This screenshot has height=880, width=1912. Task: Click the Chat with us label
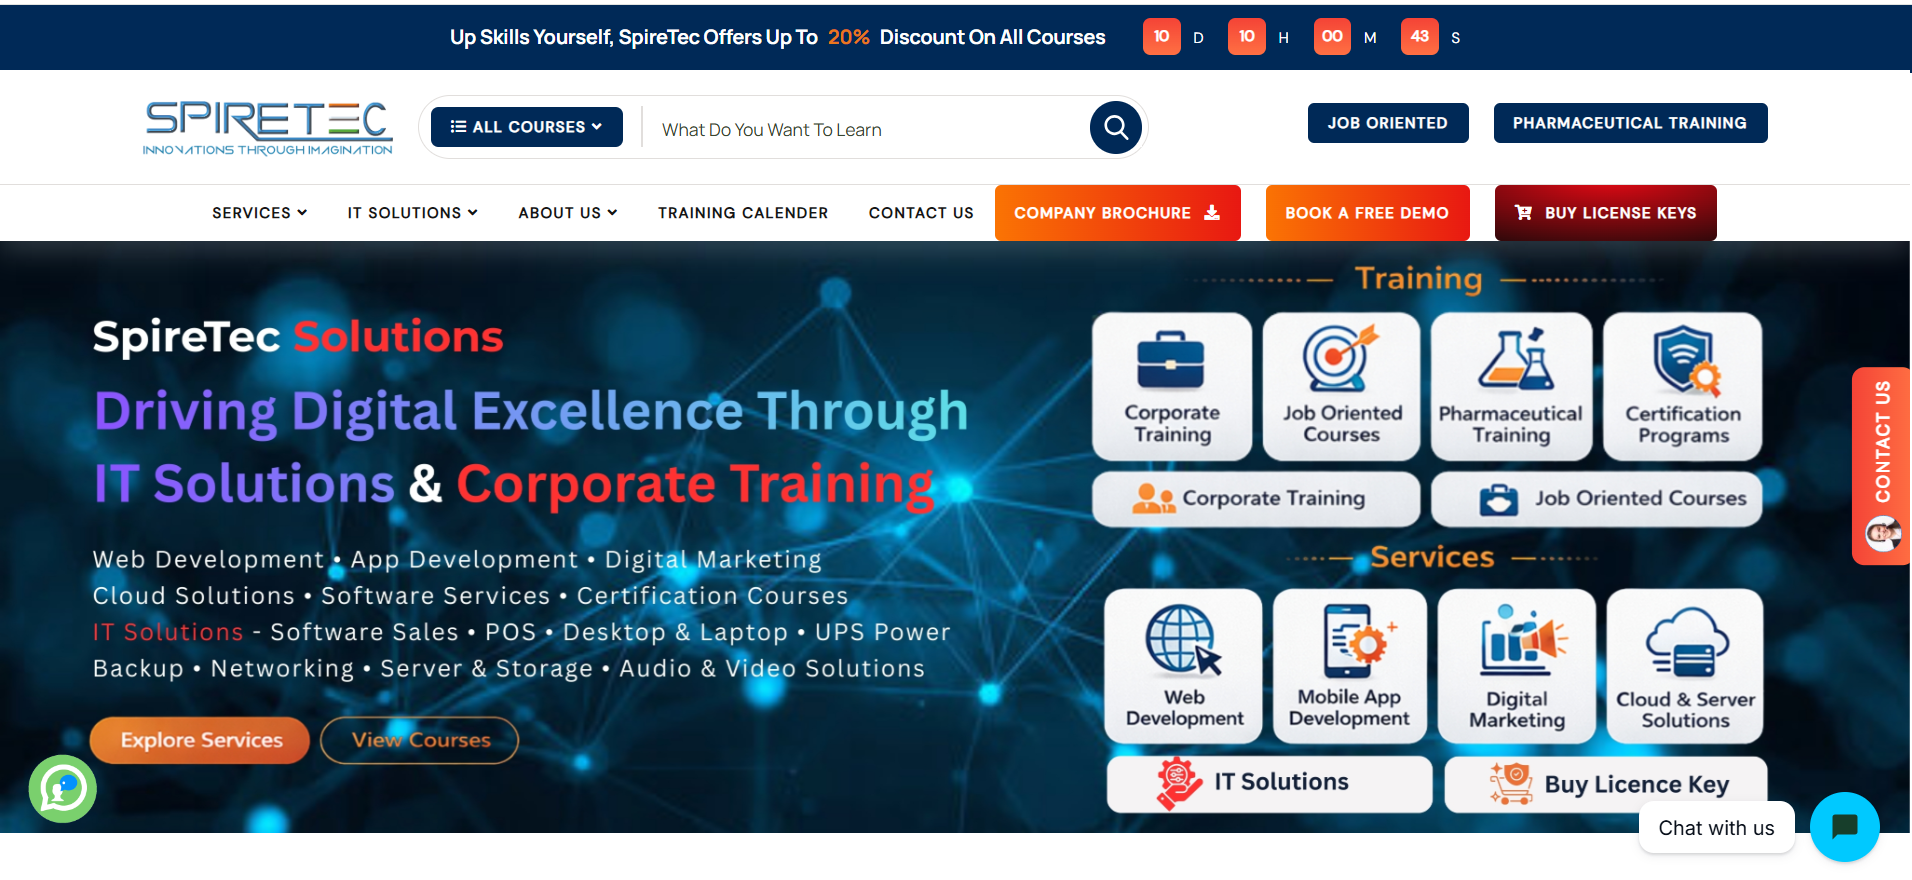[1716, 828]
